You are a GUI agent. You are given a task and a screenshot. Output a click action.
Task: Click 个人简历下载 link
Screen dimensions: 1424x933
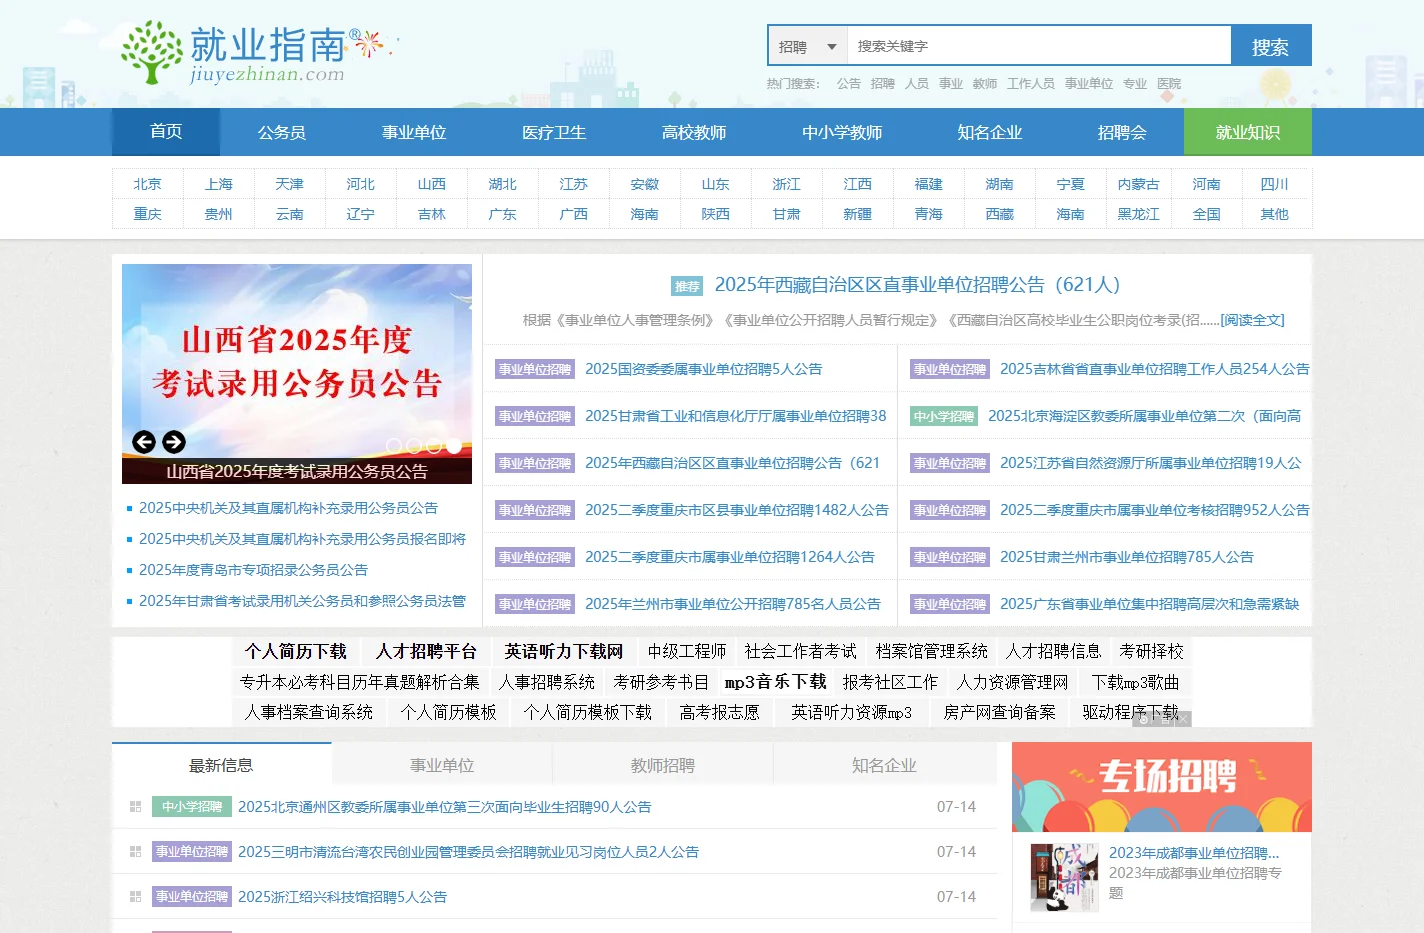coord(296,651)
